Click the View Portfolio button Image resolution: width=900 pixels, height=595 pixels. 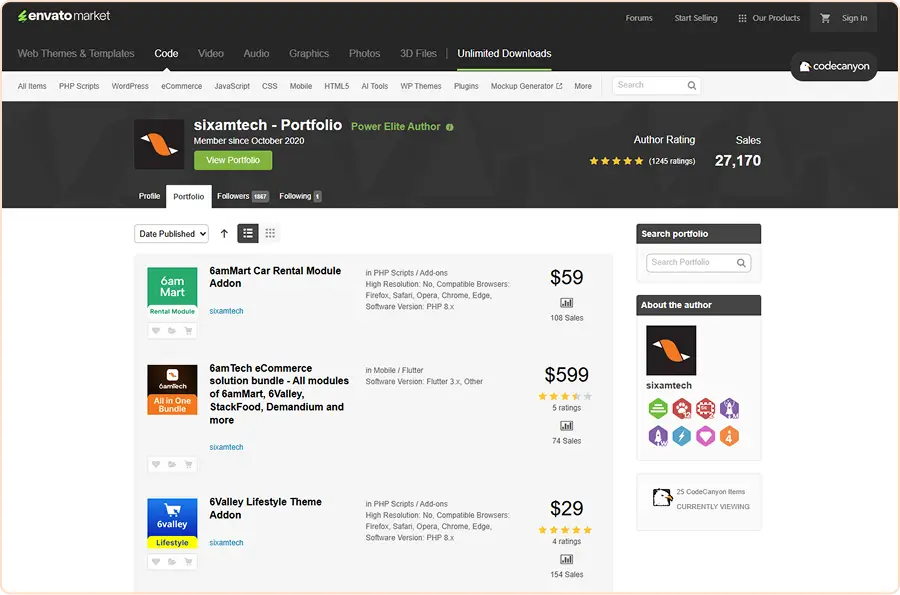click(x=233, y=160)
